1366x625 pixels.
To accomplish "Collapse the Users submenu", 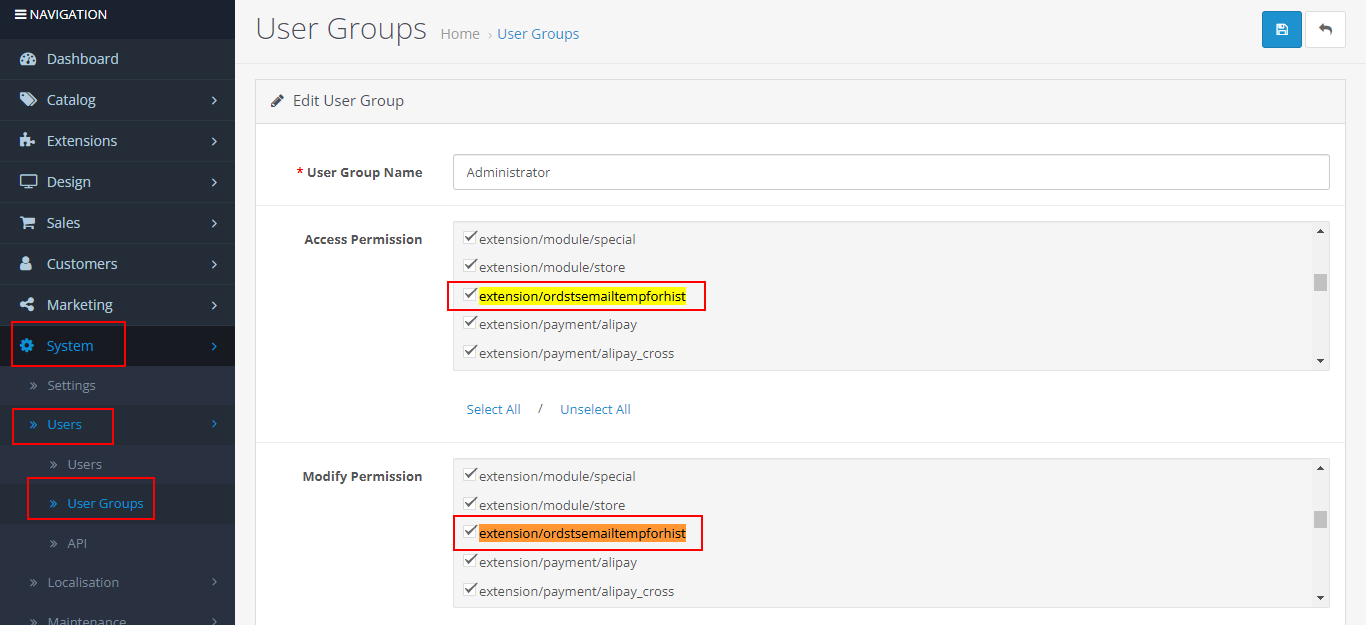I will pyautogui.click(x=66, y=426).
